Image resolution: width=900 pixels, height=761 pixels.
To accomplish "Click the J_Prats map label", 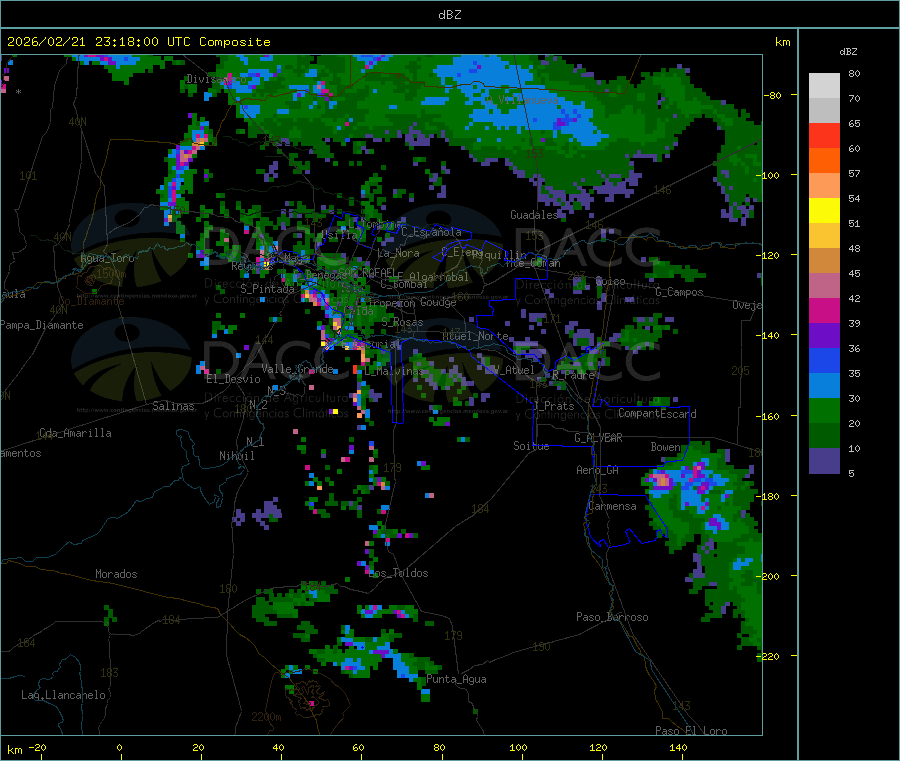I will click(553, 406).
